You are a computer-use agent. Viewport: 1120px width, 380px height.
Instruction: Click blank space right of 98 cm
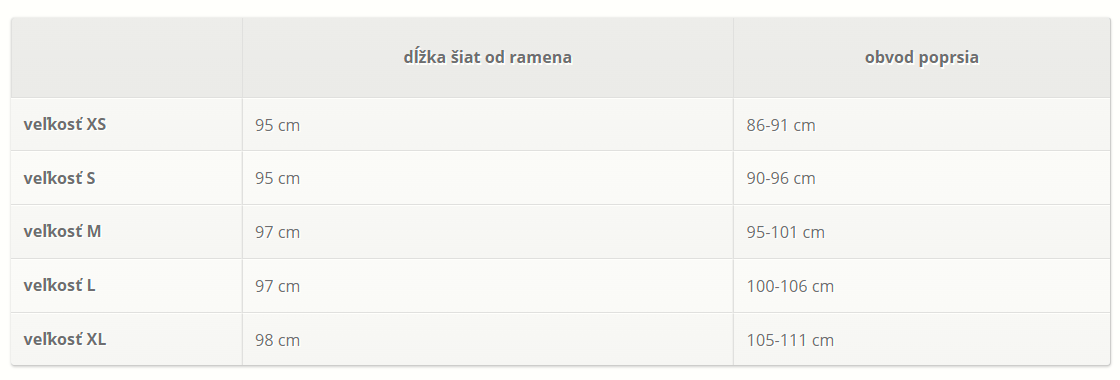tap(516, 340)
